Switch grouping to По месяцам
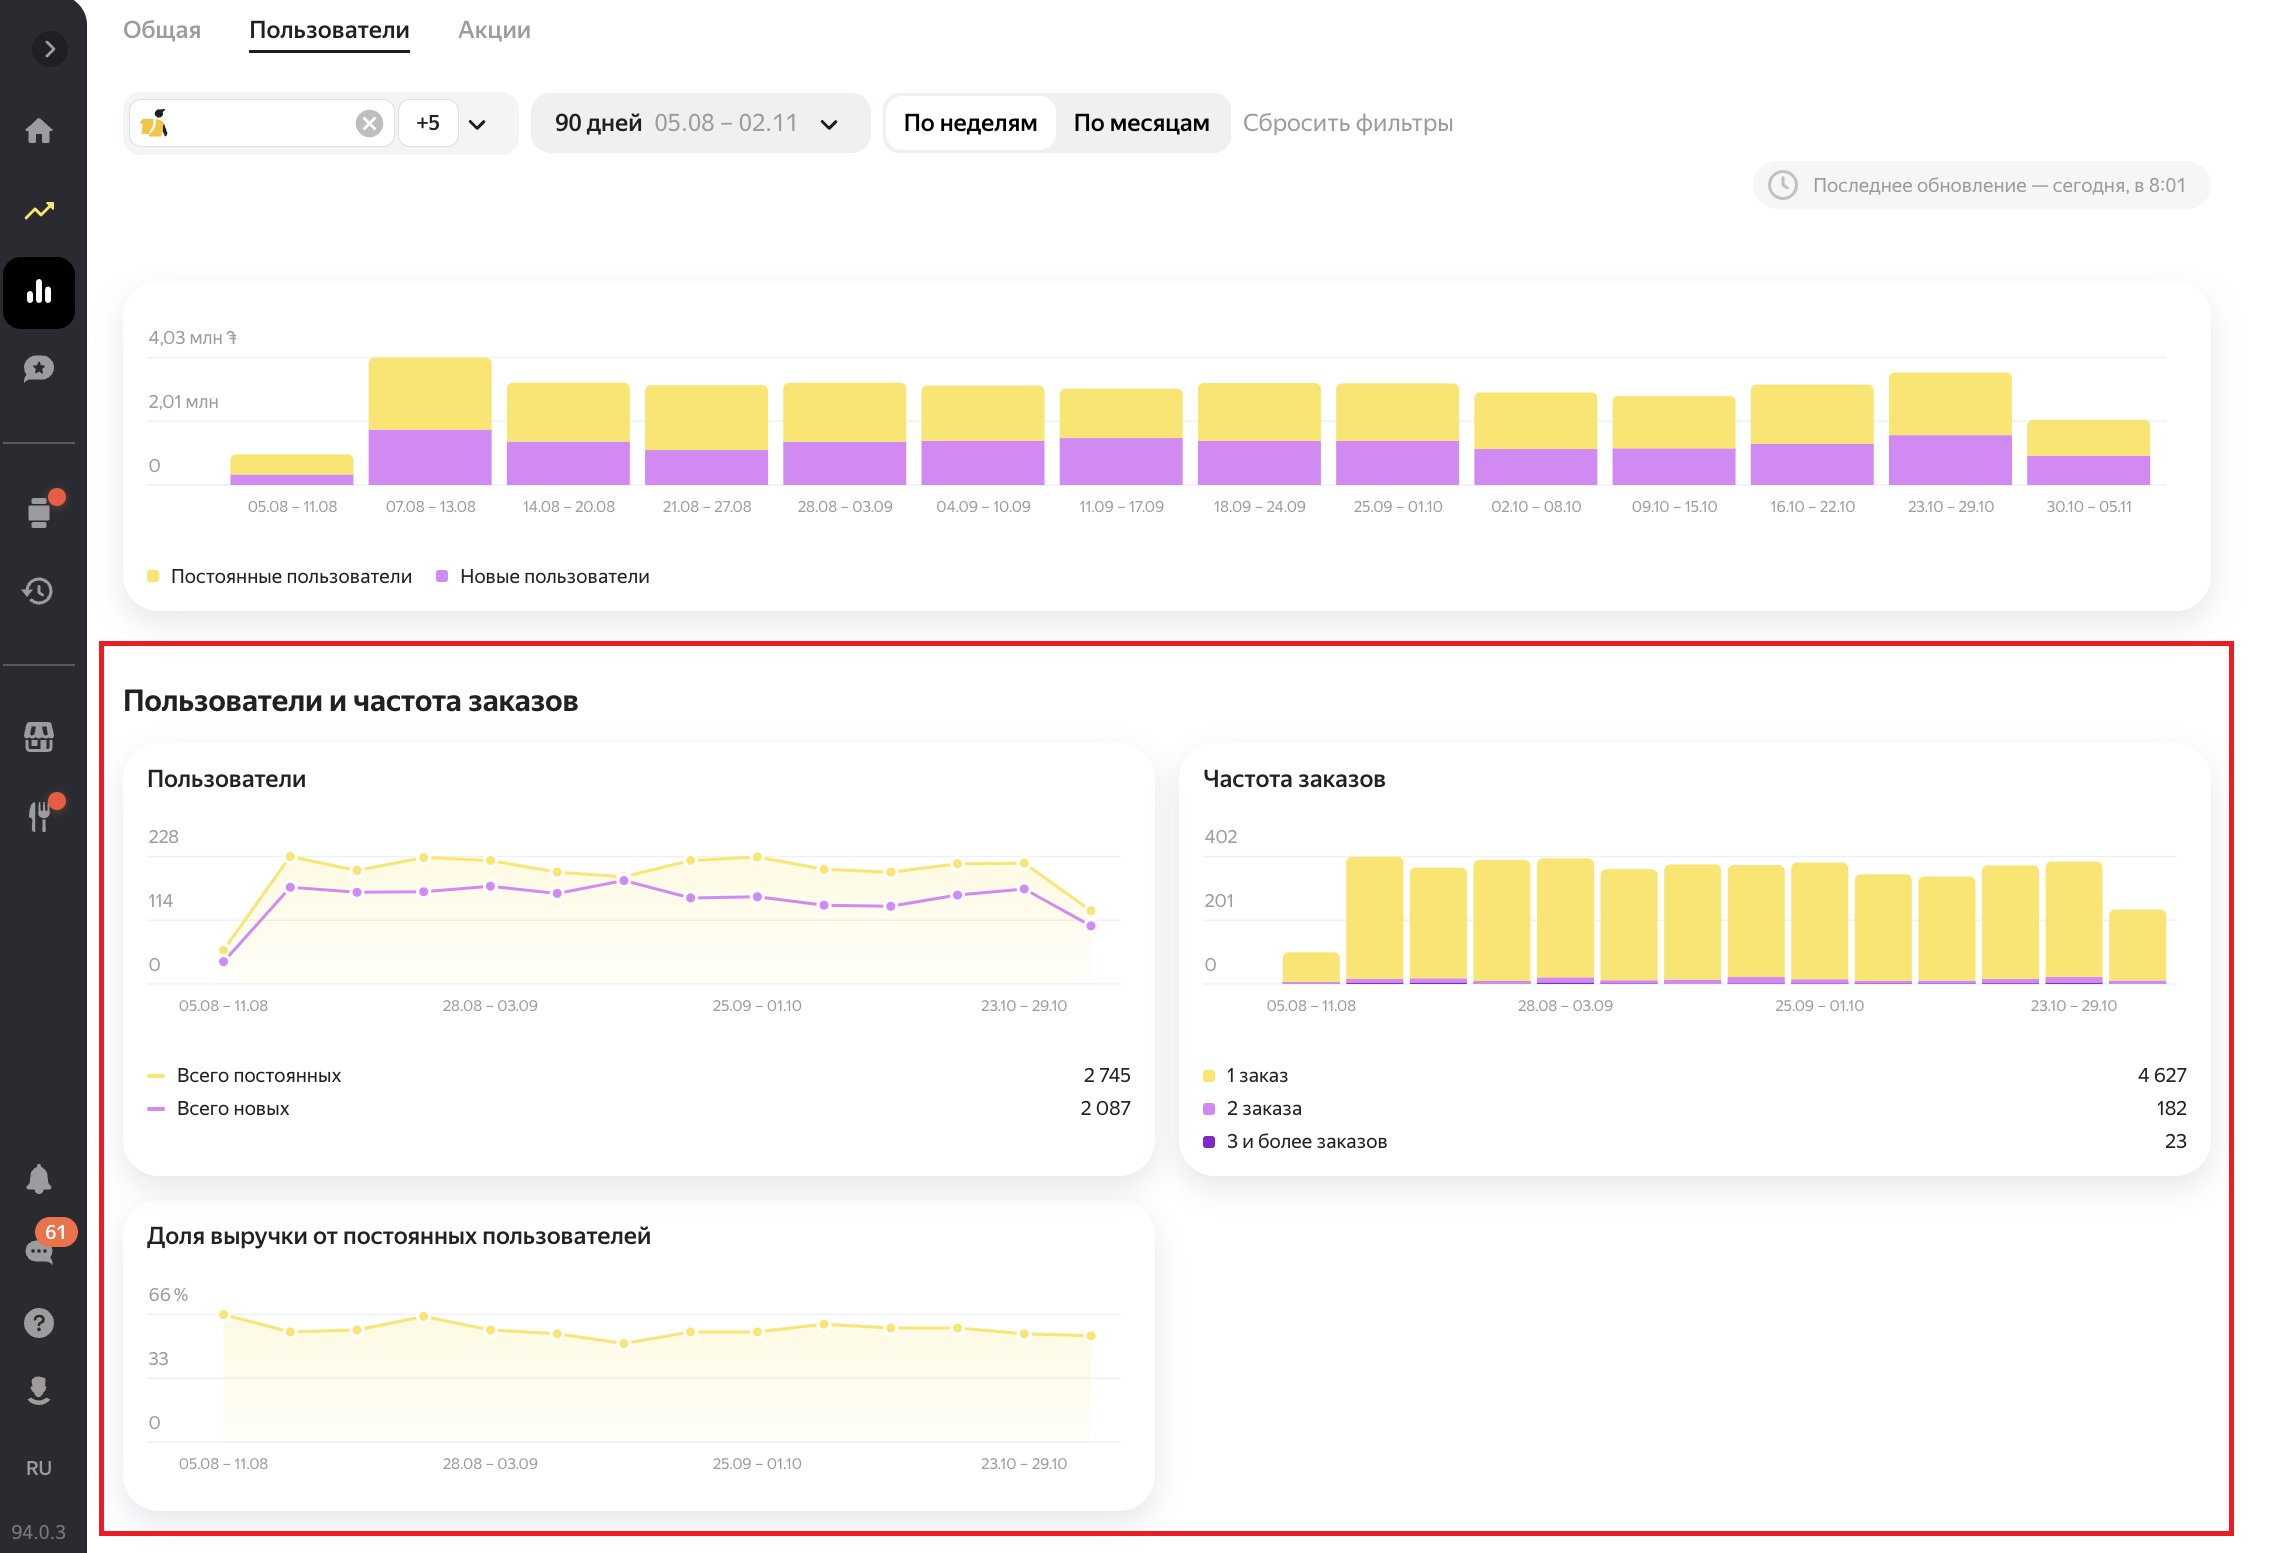Image resolution: width=2289 pixels, height=1553 pixels. 1141,123
